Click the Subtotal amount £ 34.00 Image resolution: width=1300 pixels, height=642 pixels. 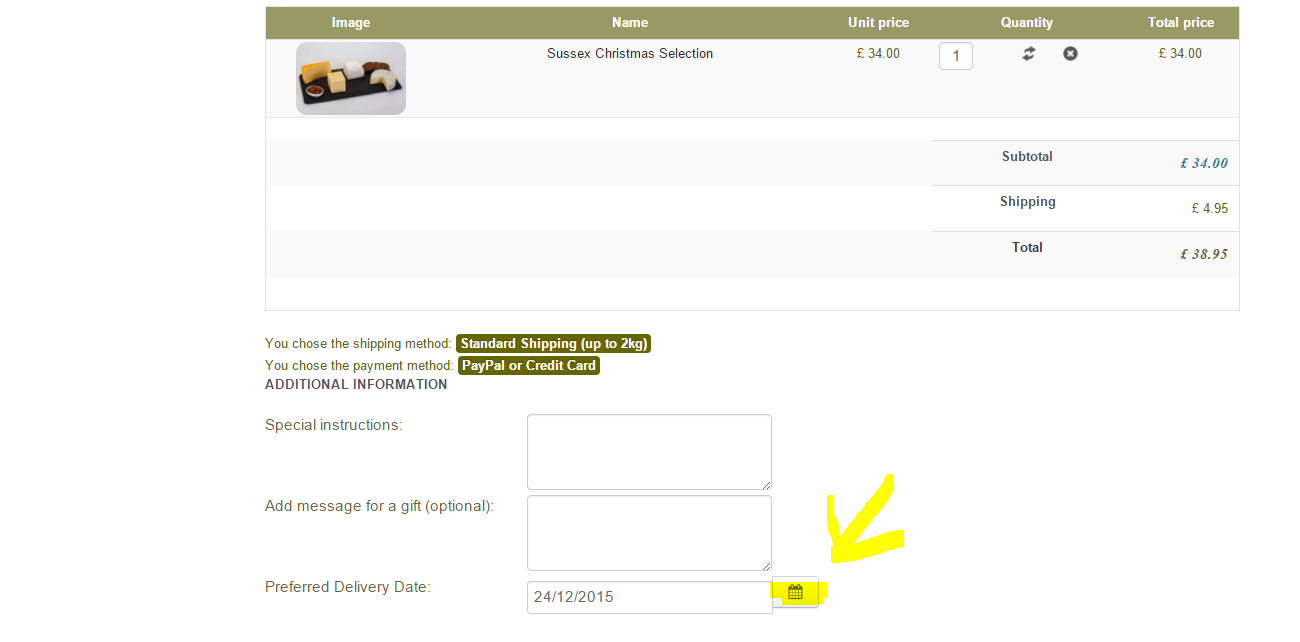(x=1204, y=163)
